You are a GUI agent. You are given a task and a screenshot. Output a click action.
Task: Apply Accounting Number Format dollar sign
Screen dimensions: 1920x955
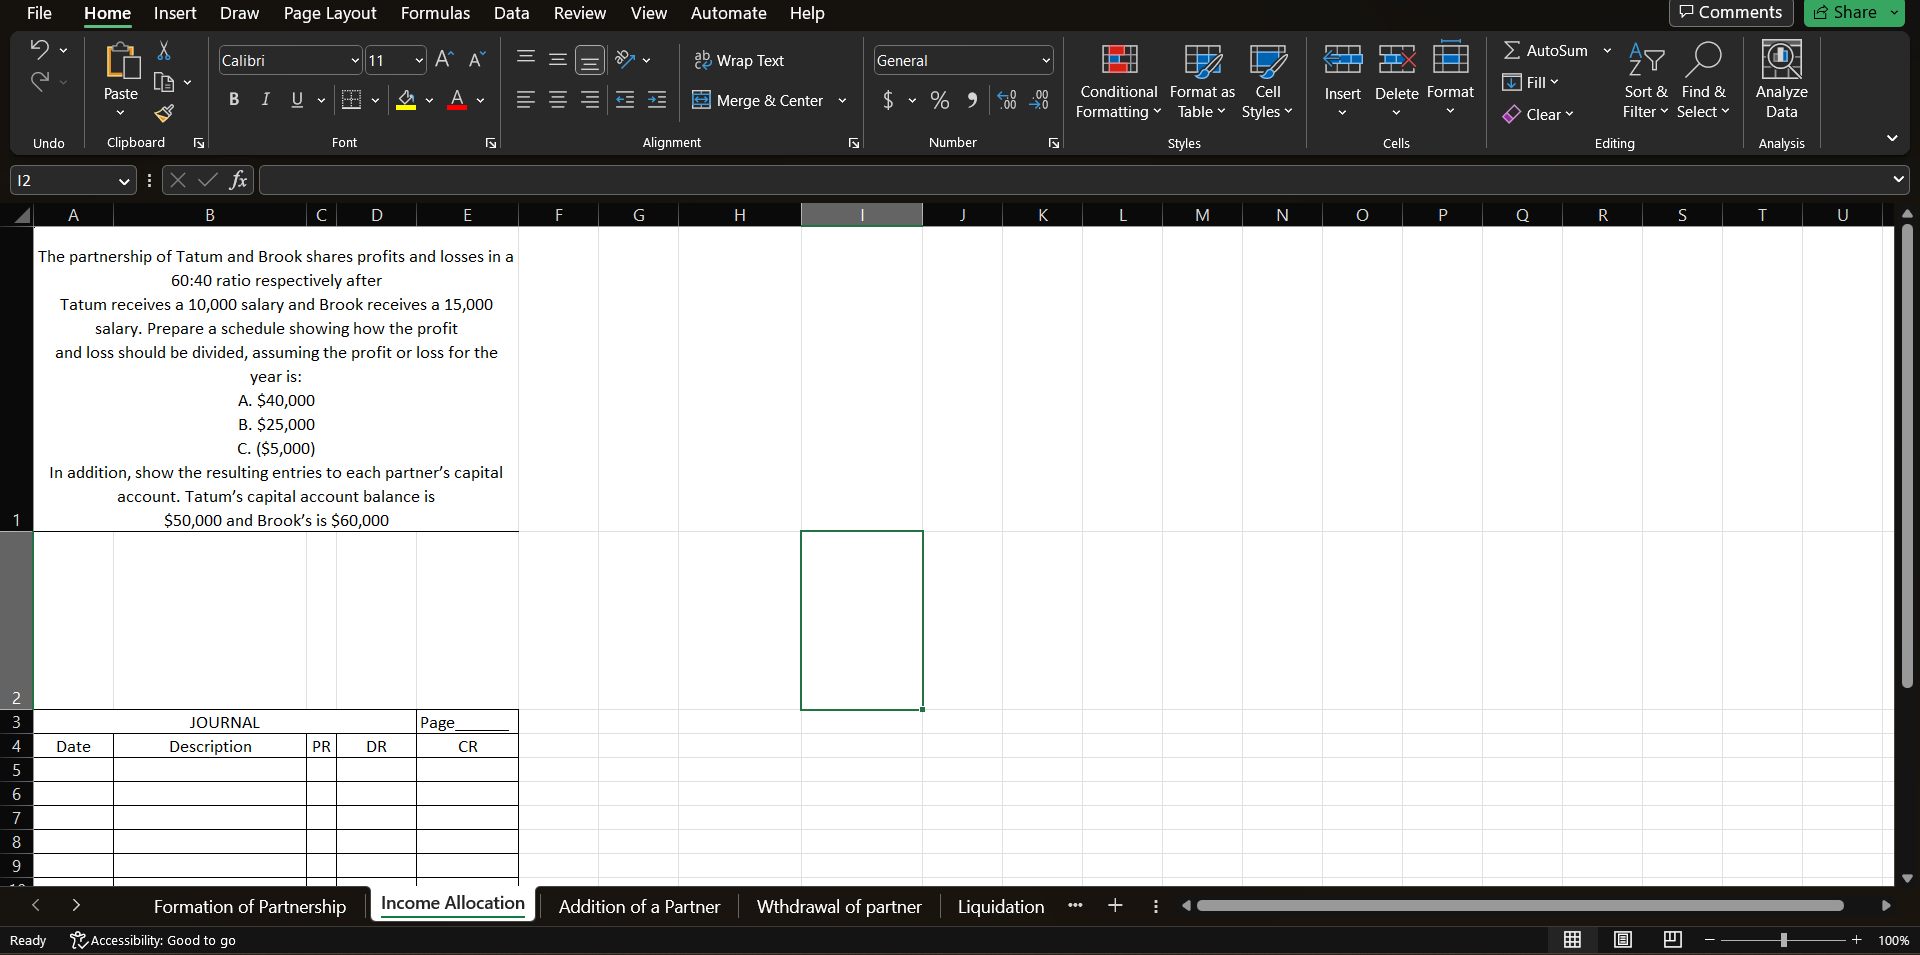pyautogui.click(x=888, y=100)
